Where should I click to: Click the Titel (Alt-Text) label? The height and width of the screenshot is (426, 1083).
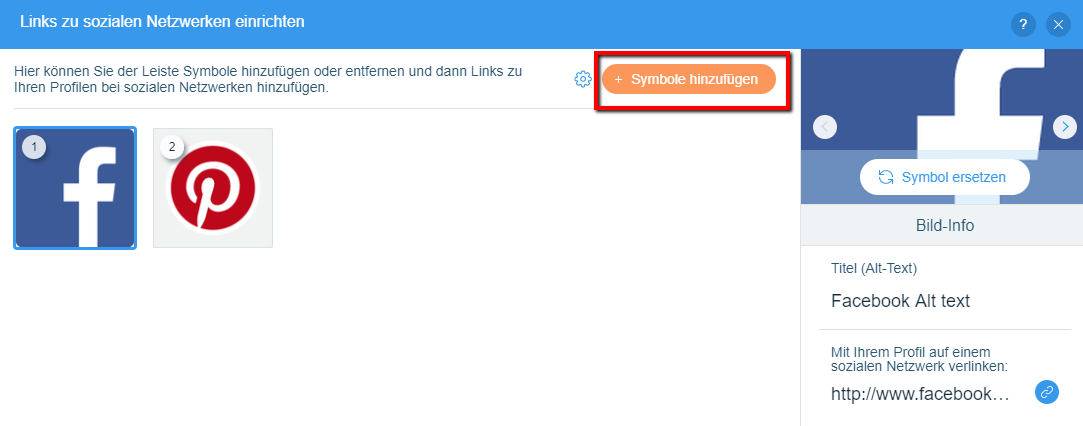[874, 268]
